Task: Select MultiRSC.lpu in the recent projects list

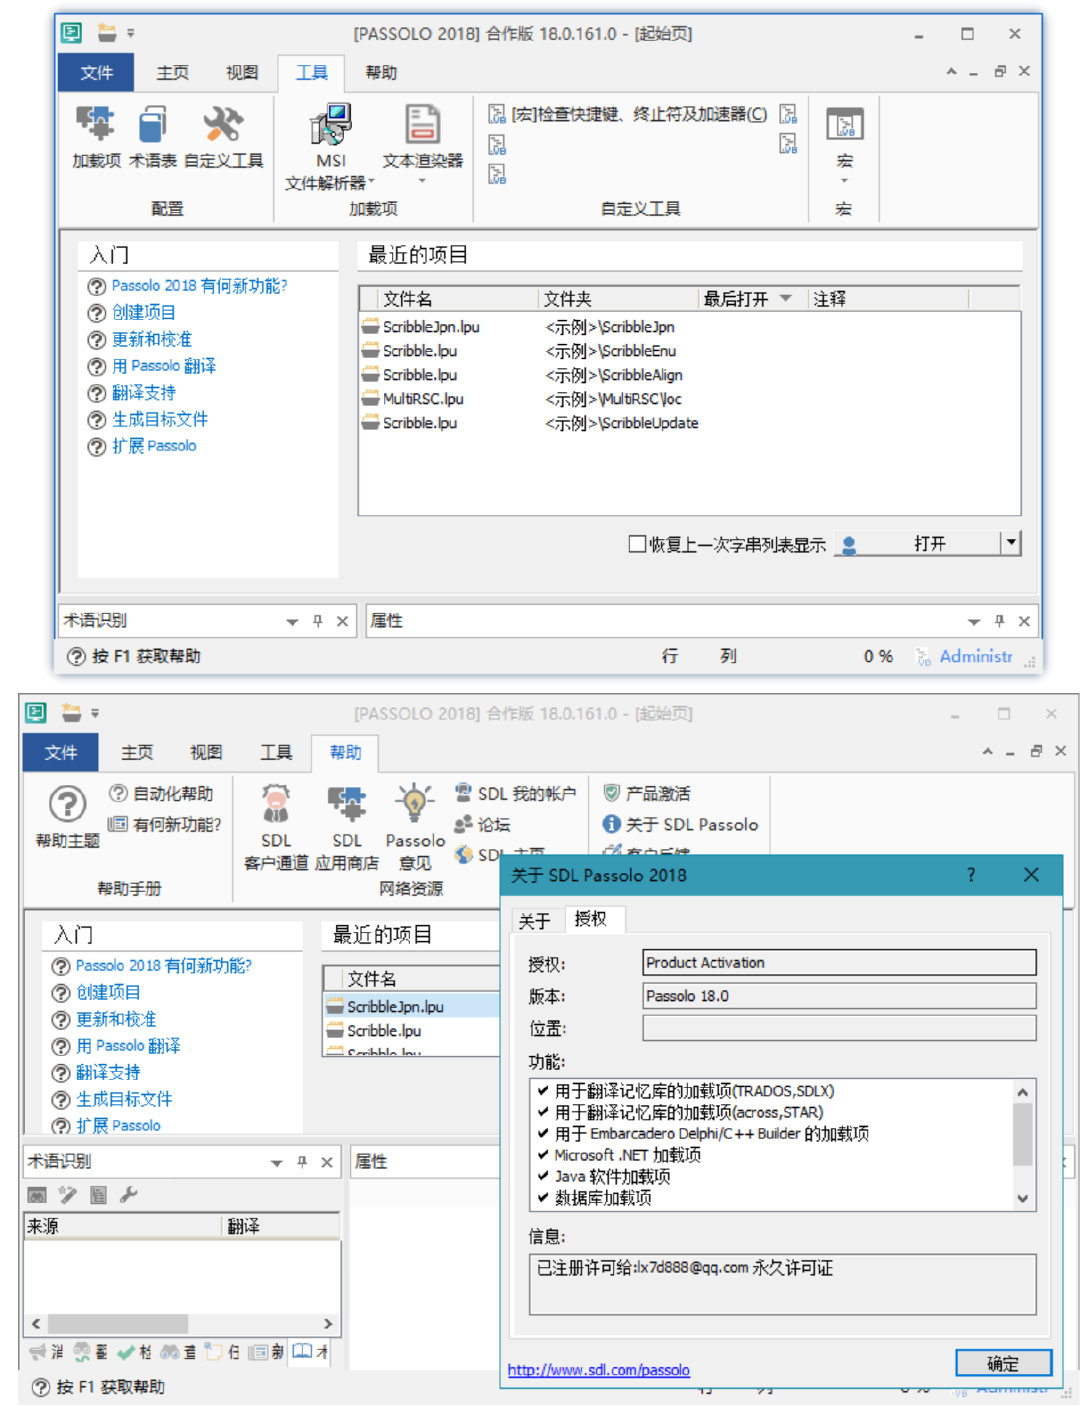Action: (423, 399)
